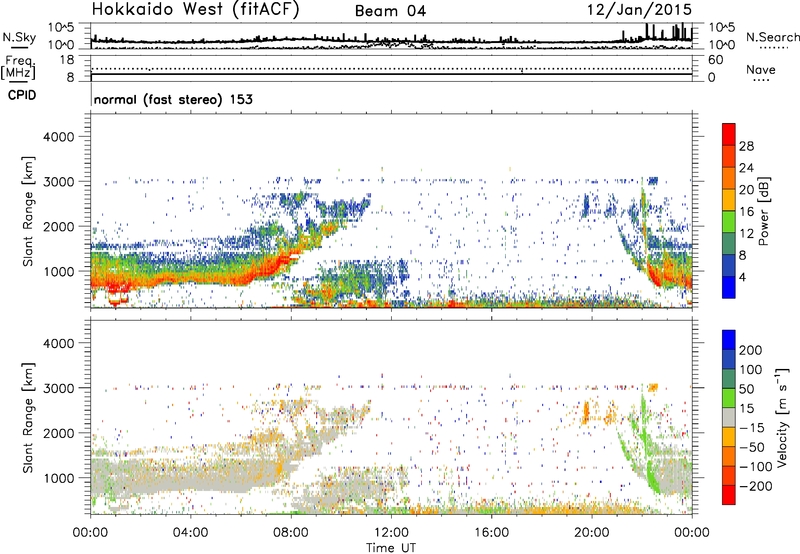Click the 'Freq. [MHz]' axis label
The image size is (800, 554).
[19, 68]
